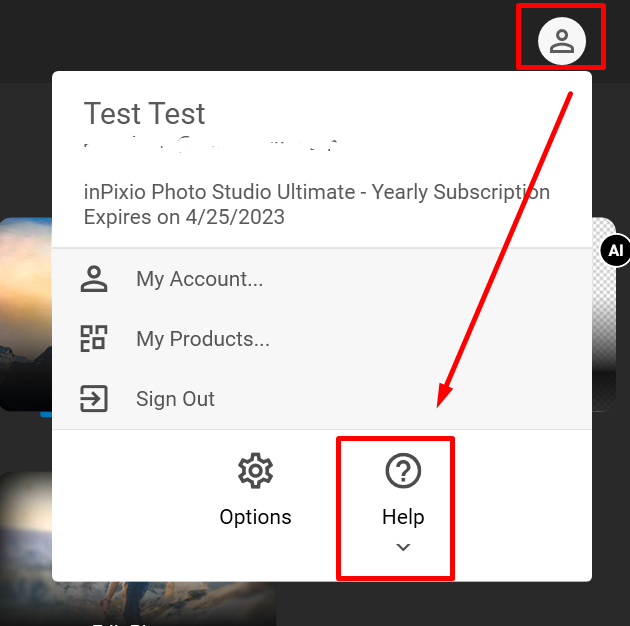Click the My Account person icon

[x=94, y=278]
